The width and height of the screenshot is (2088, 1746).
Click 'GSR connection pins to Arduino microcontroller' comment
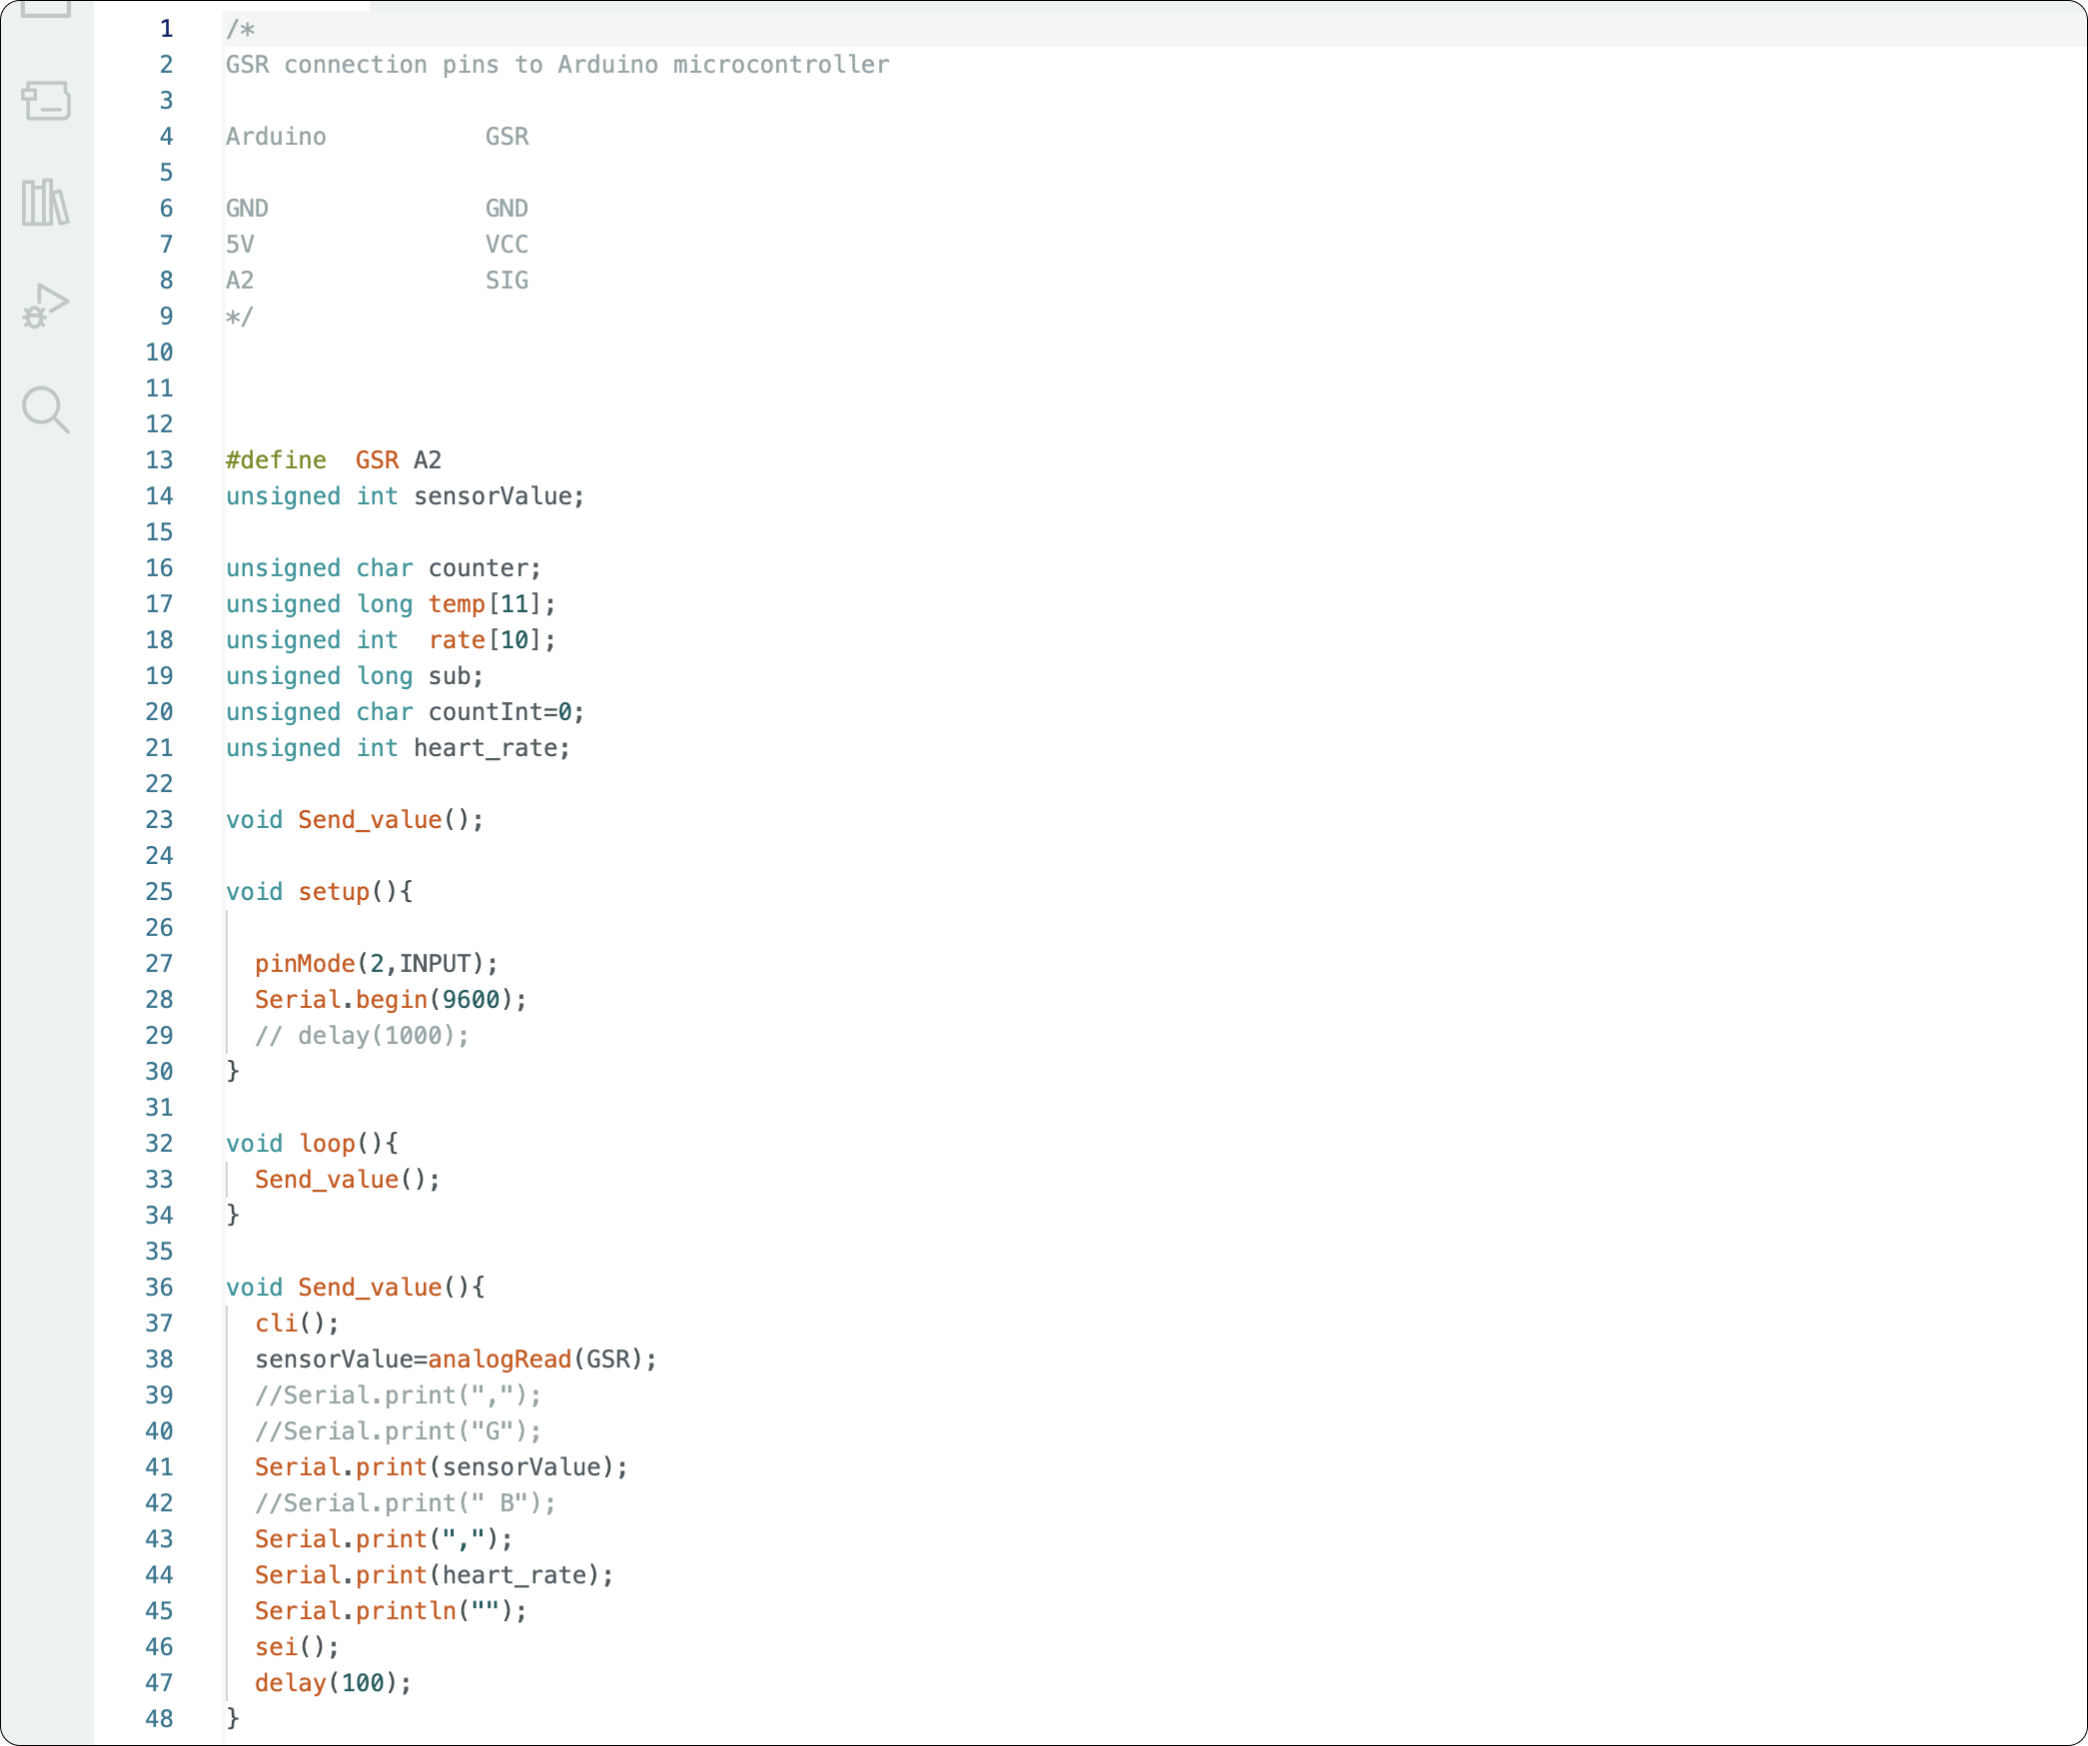pos(557,65)
